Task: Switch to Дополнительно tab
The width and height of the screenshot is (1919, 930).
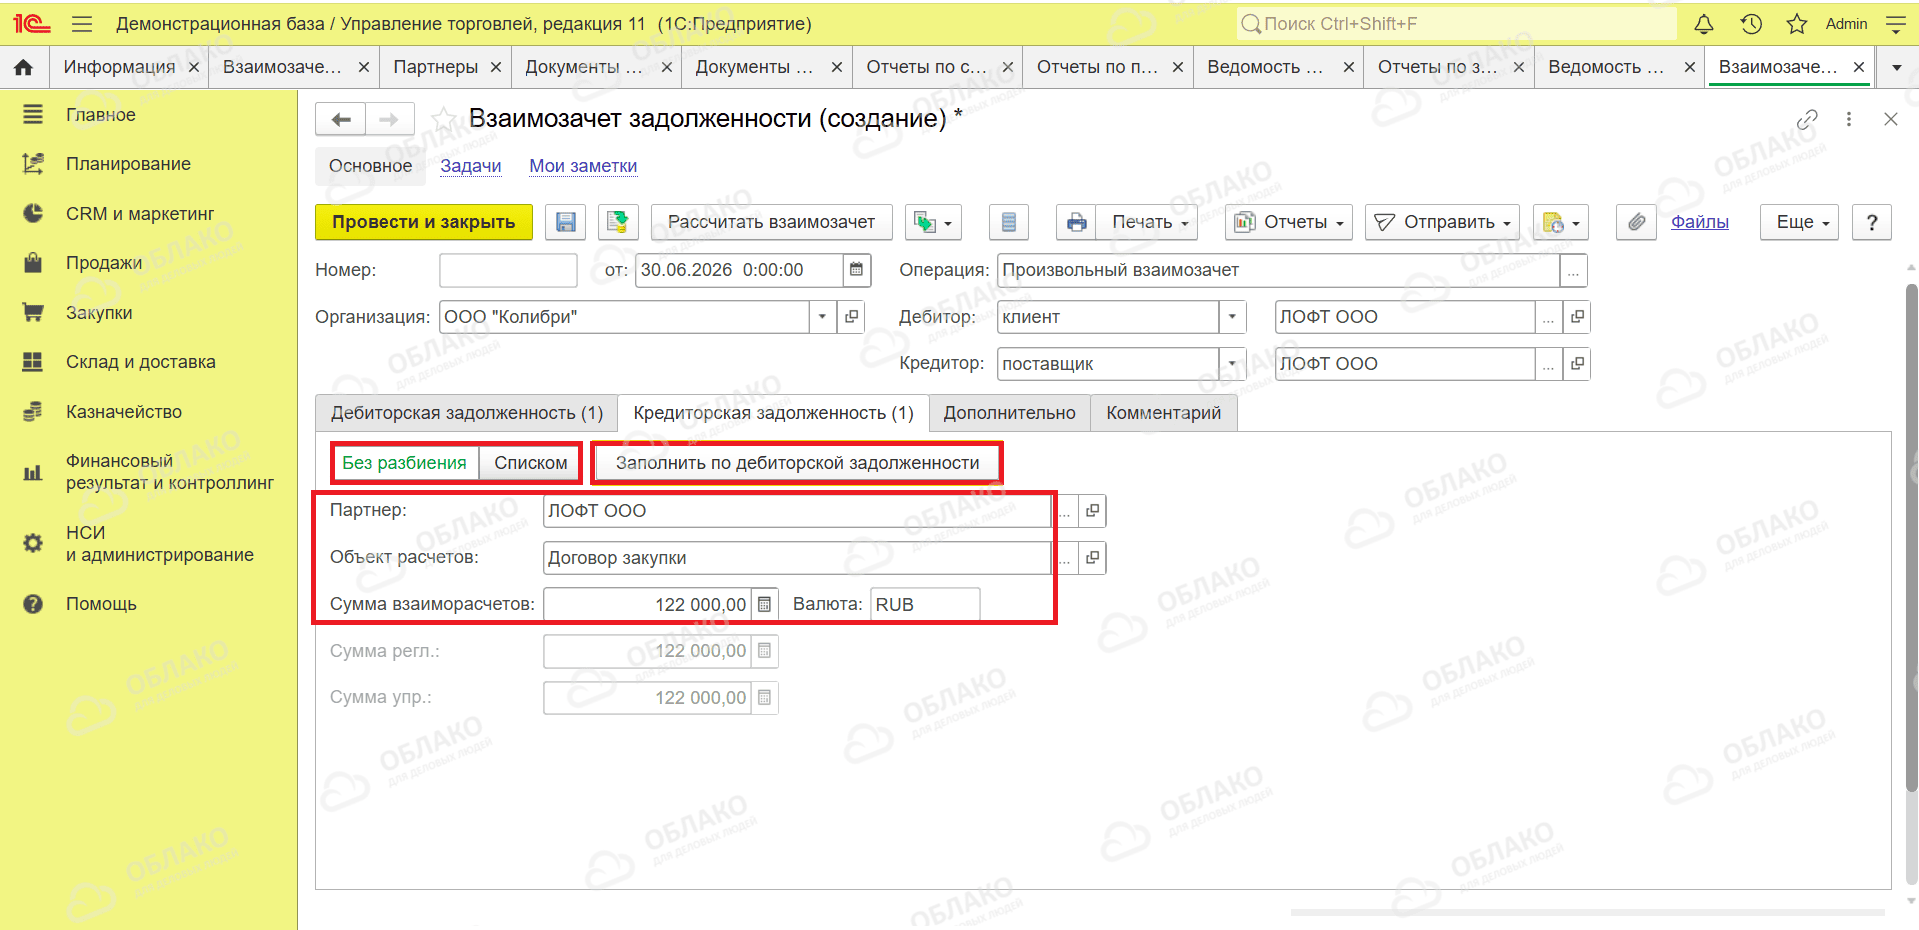Action: click(1010, 413)
